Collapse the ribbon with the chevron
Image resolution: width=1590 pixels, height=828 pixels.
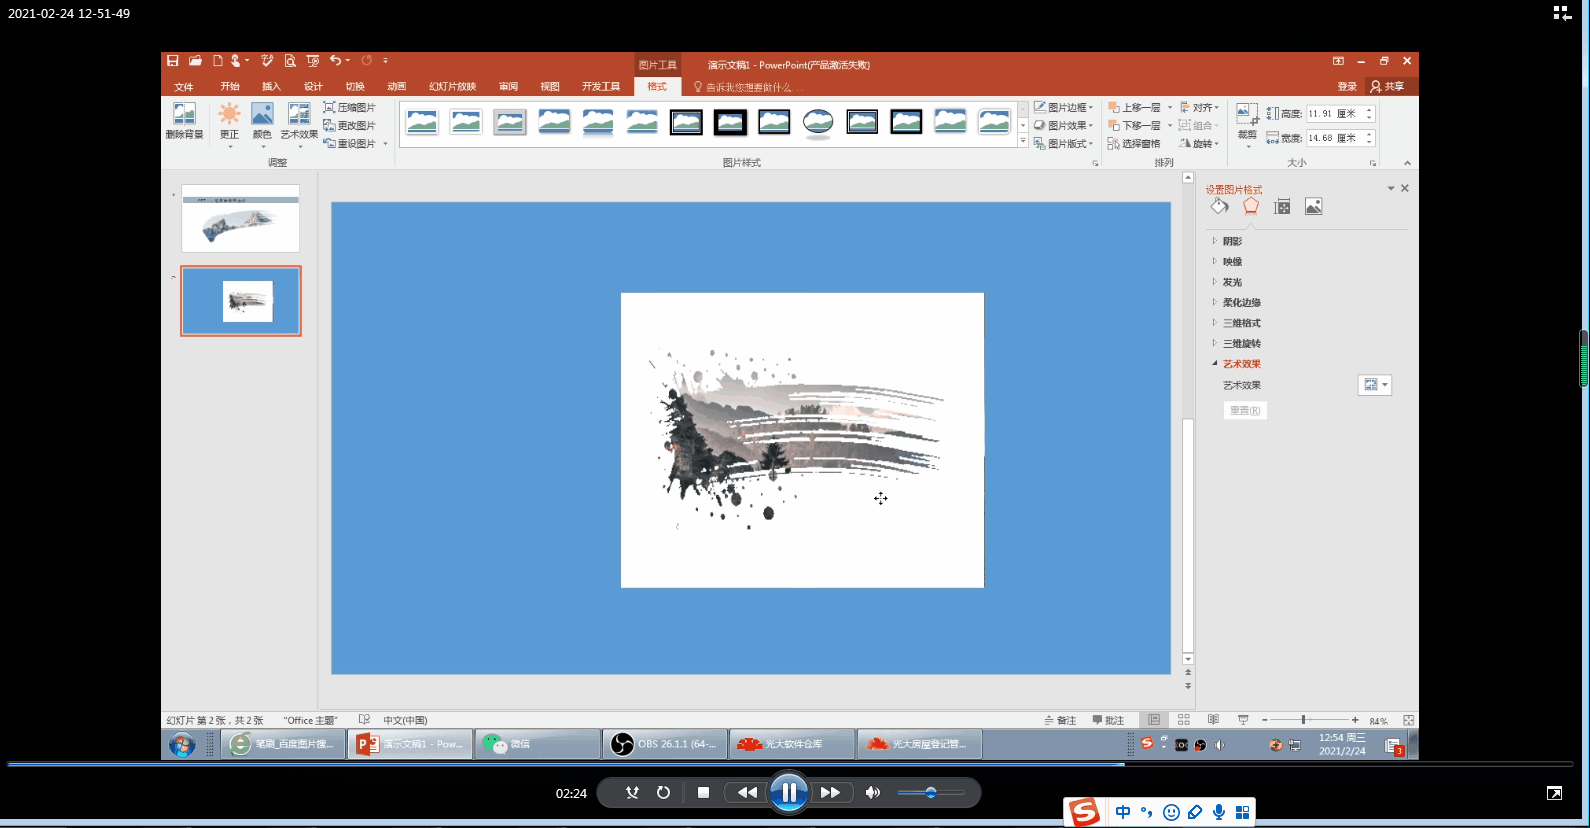1407,163
